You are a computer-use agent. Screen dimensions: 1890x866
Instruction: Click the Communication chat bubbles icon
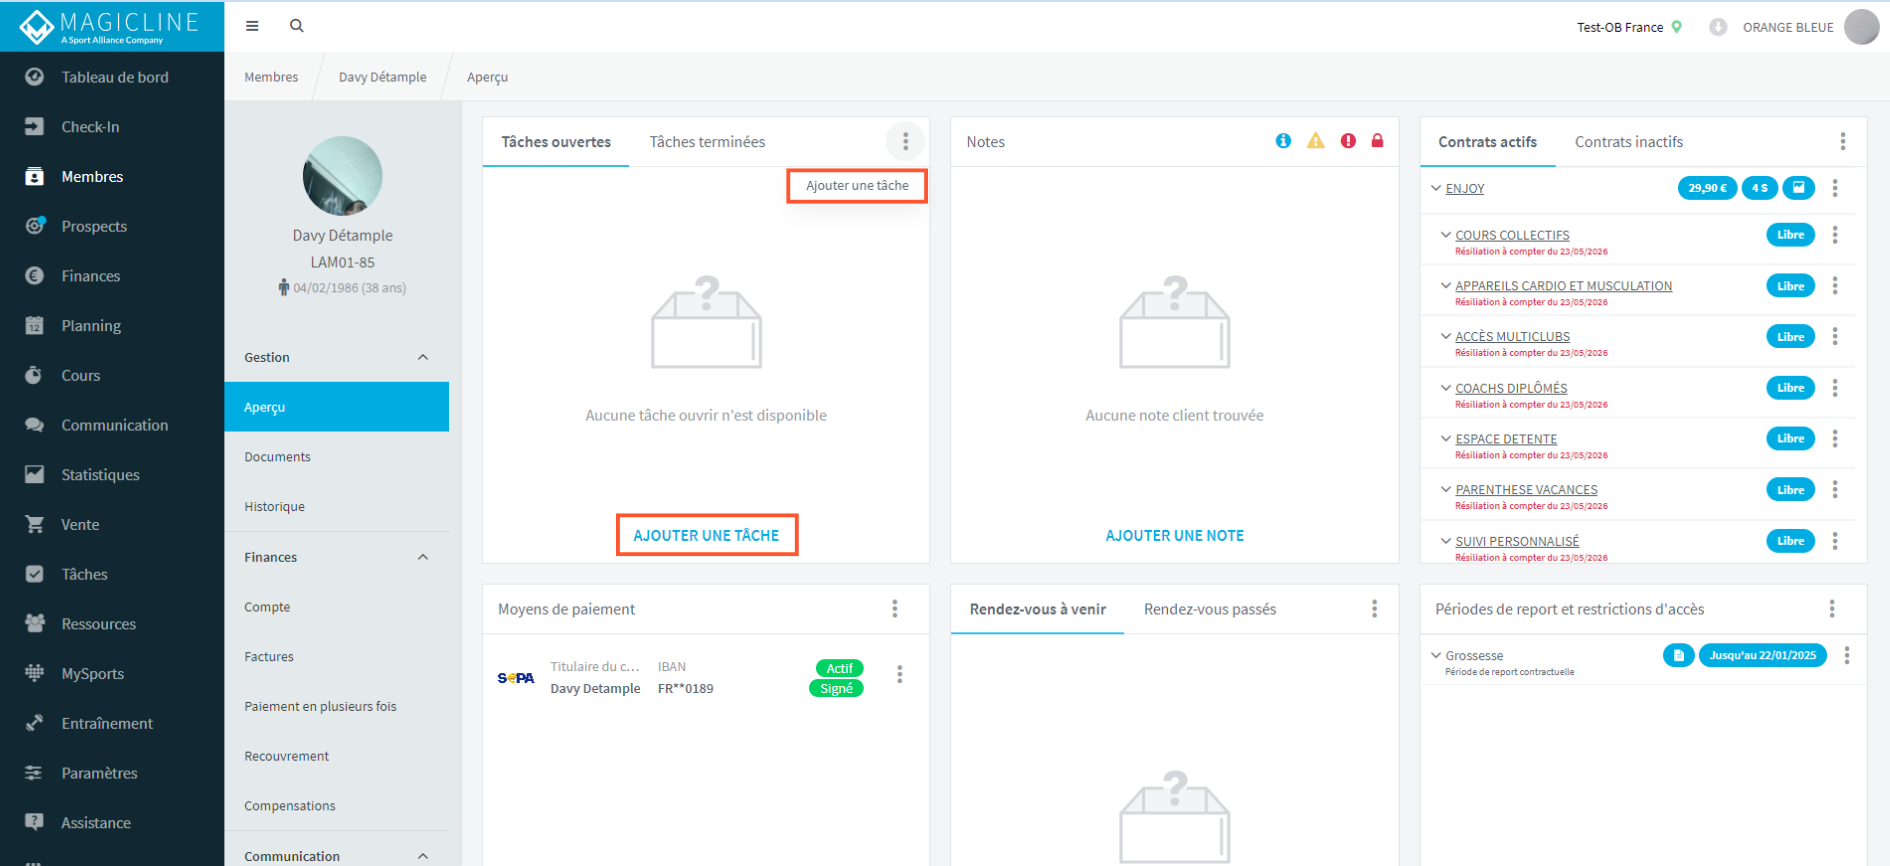click(x=34, y=425)
